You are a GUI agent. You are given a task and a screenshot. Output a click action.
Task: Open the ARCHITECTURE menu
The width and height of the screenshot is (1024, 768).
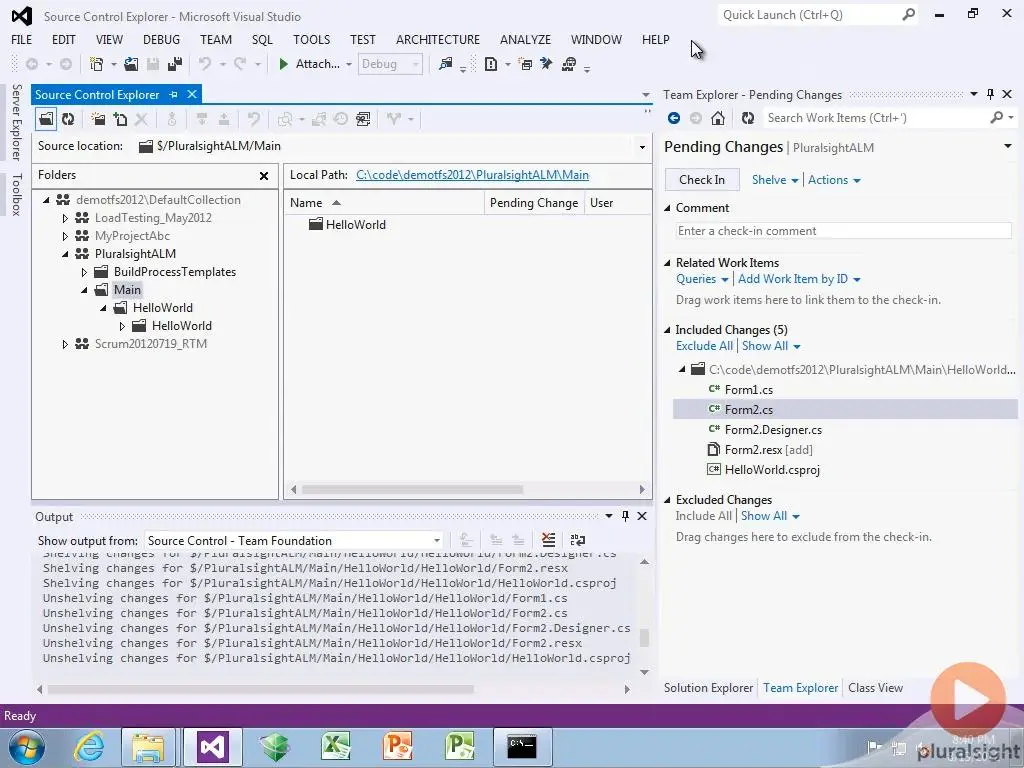[438, 40]
